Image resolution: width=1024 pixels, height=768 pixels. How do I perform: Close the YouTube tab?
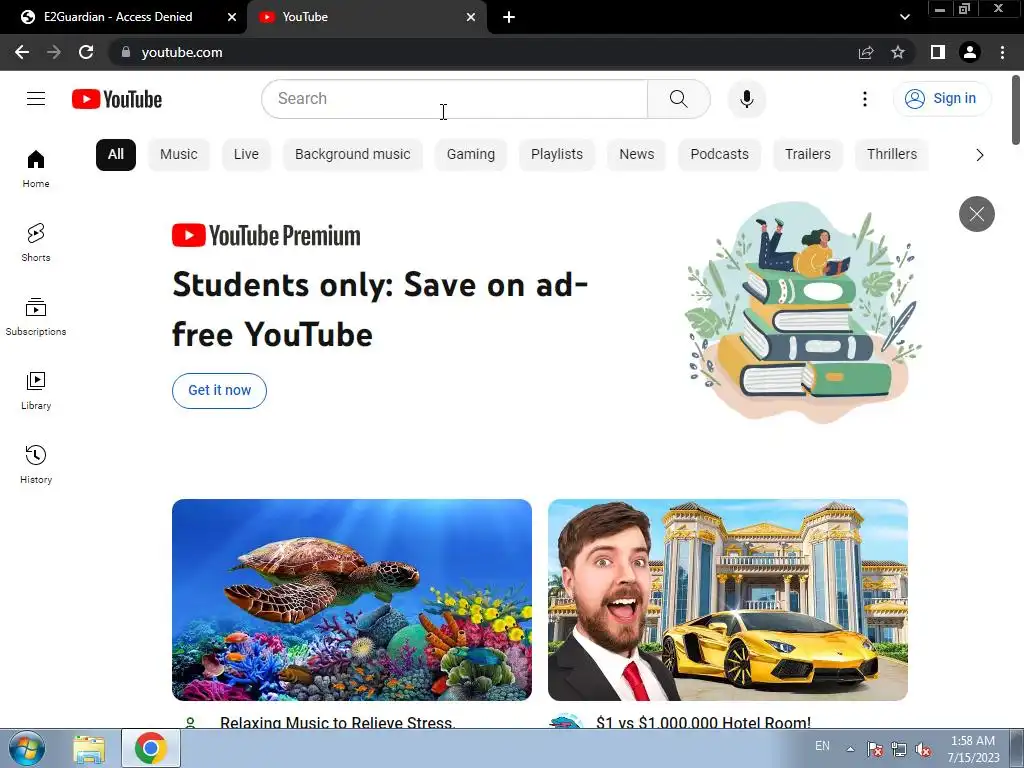tap(471, 17)
